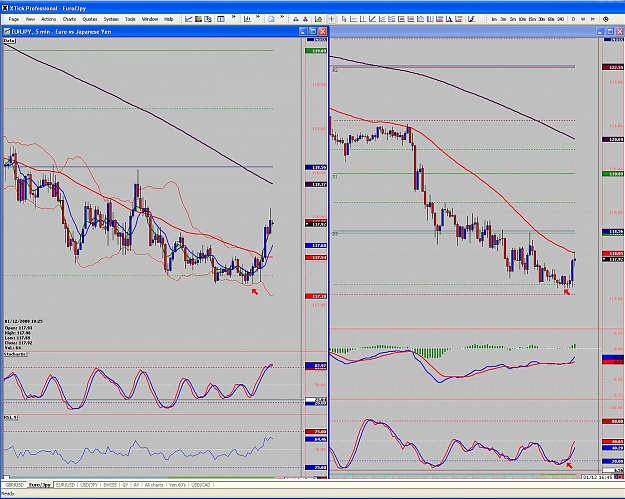
Task: Click the green chart indicator icon
Action: (318, 19)
